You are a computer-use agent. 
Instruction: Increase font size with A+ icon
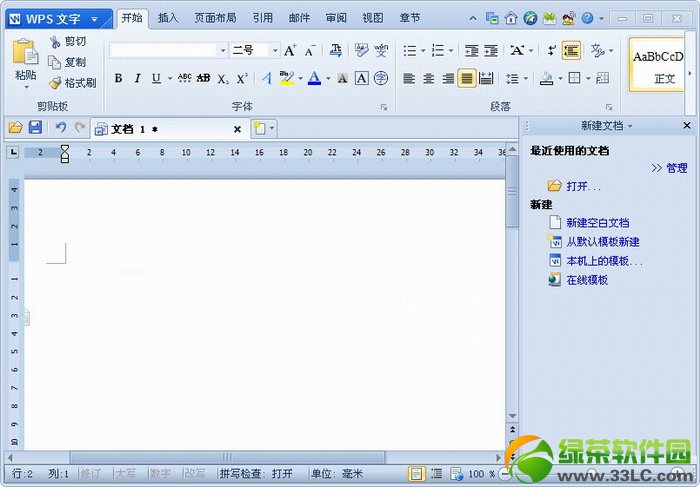[290, 50]
